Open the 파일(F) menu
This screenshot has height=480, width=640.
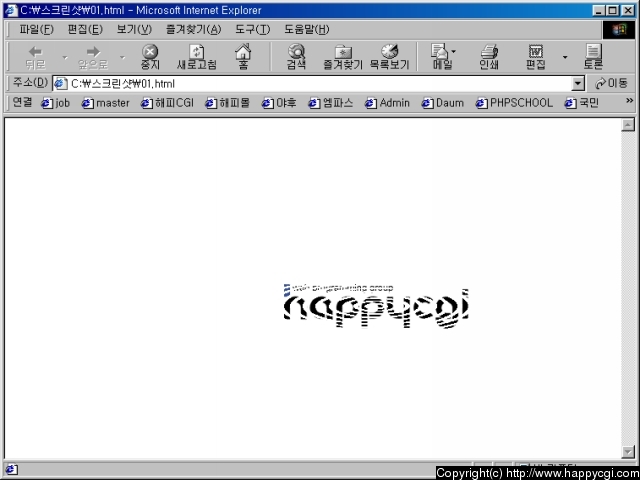36,30
